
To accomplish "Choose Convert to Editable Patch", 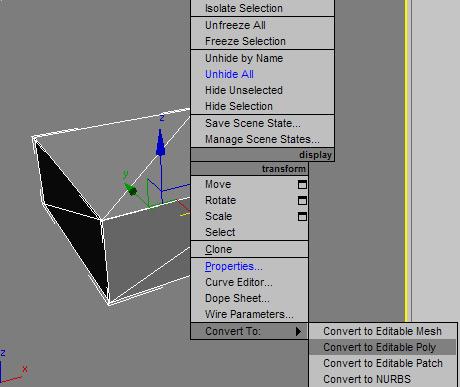I will pyautogui.click(x=383, y=363).
